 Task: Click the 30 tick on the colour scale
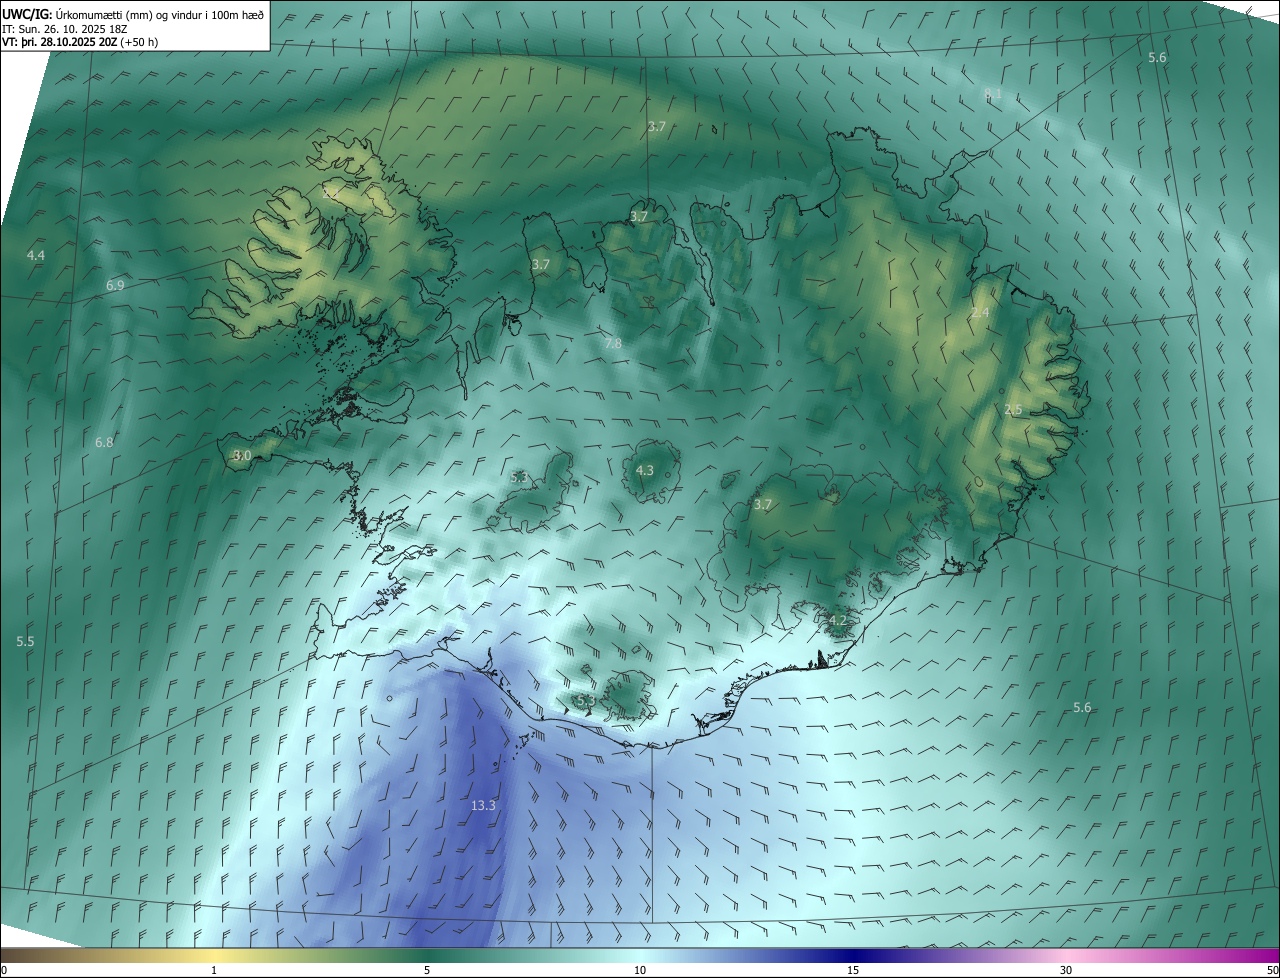1066,970
